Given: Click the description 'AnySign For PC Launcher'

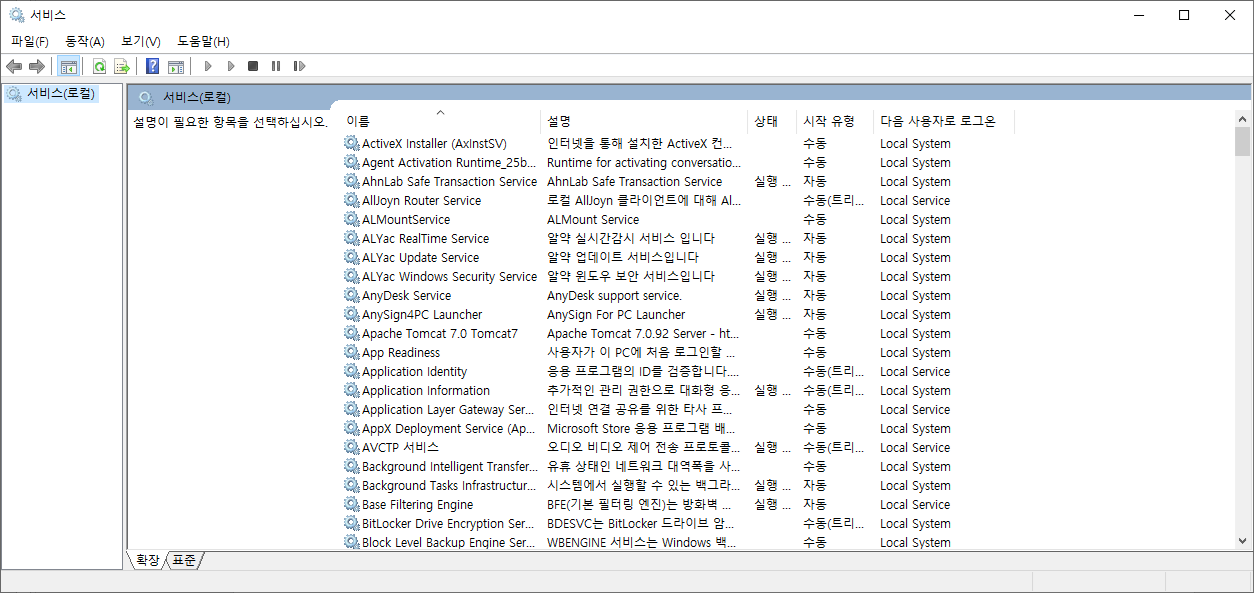Looking at the screenshot, I should pyautogui.click(x=616, y=314).
